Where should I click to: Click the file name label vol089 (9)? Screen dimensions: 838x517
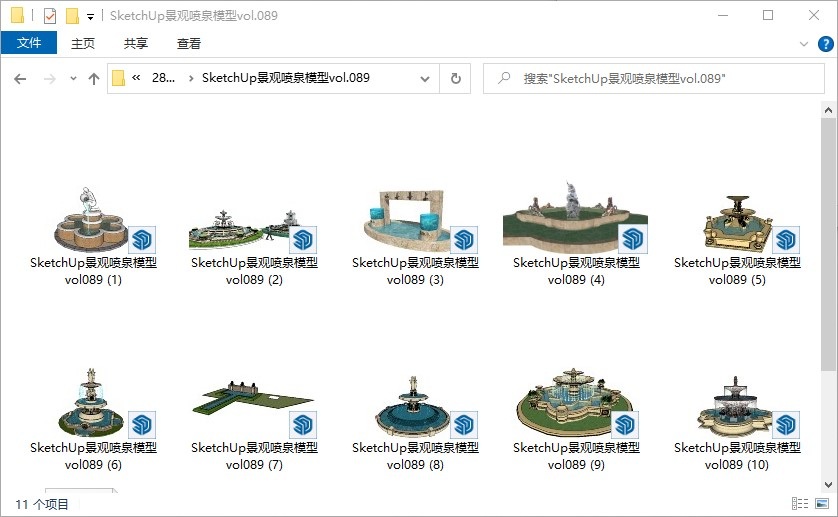pyautogui.click(x=576, y=456)
